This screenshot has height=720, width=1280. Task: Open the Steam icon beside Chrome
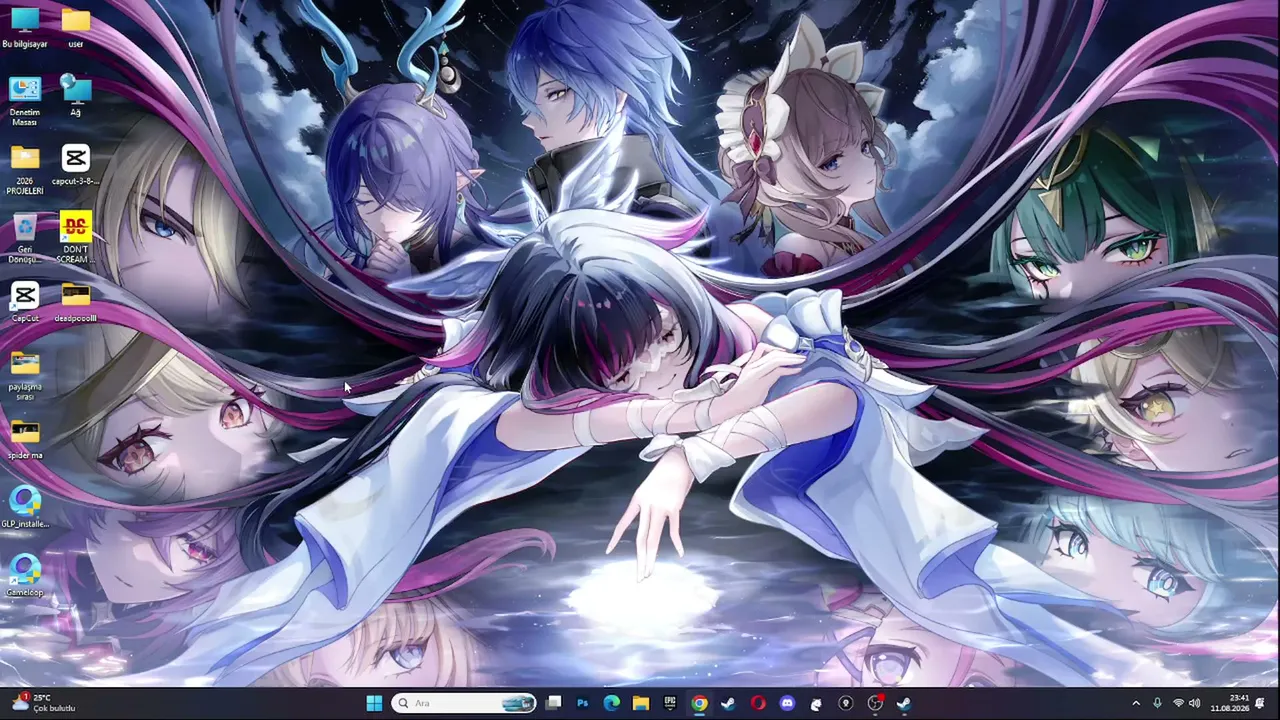728,703
